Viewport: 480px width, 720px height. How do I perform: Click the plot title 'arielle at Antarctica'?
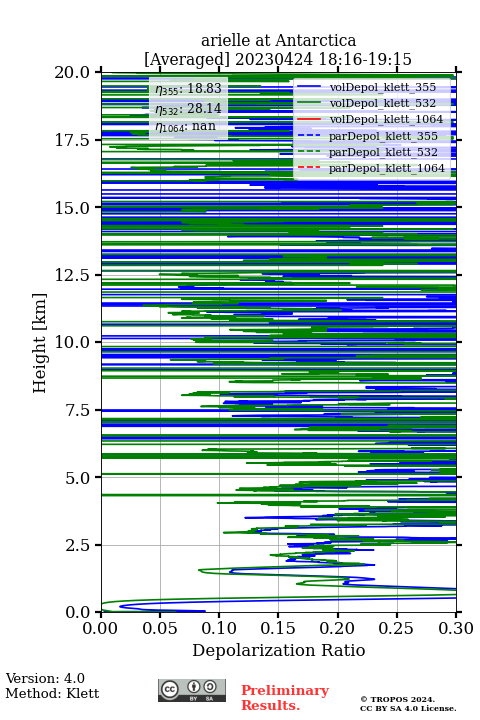pos(278,40)
